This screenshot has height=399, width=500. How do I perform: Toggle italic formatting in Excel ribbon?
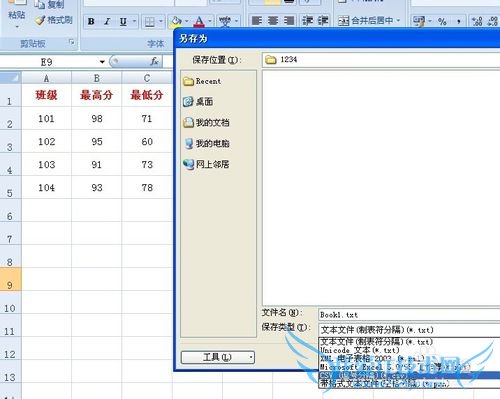[x=107, y=22]
